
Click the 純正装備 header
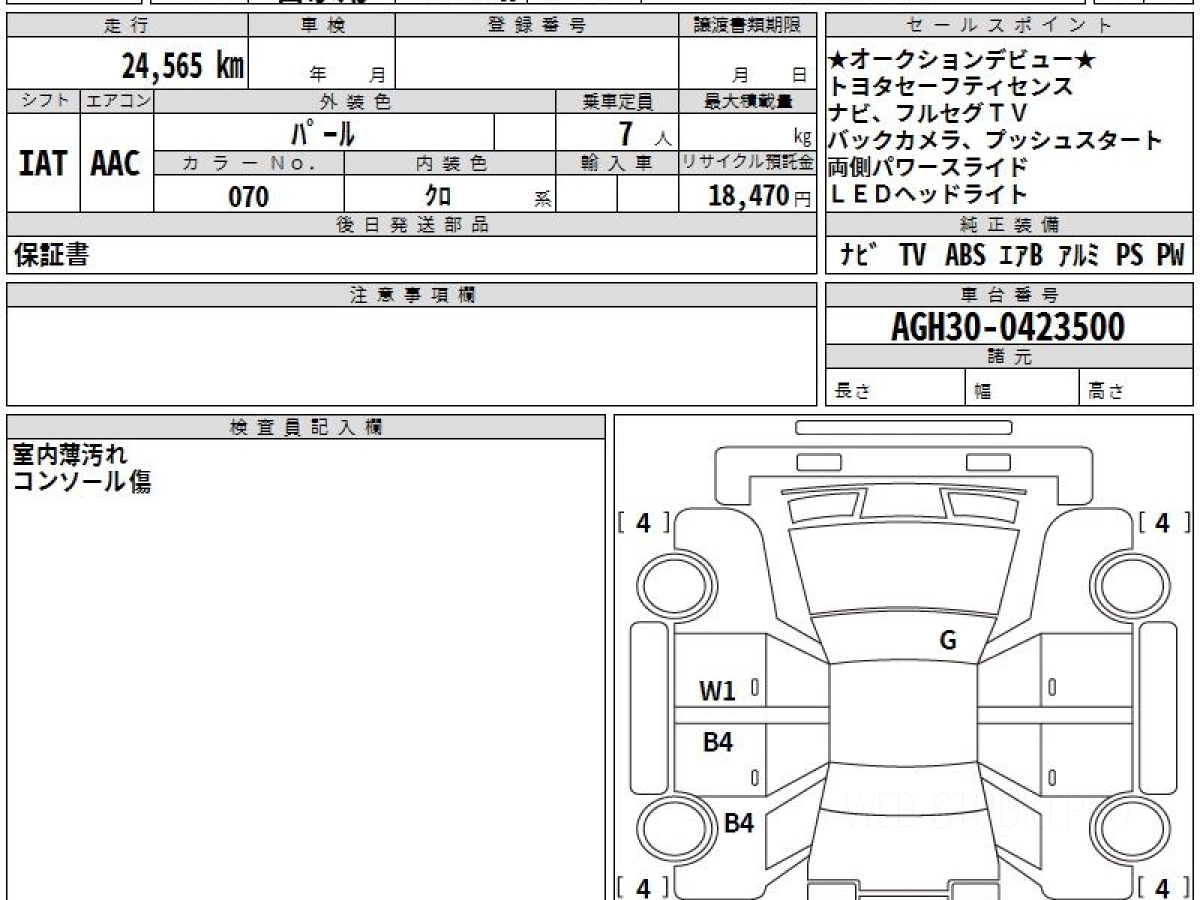click(x=1009, y=225)
